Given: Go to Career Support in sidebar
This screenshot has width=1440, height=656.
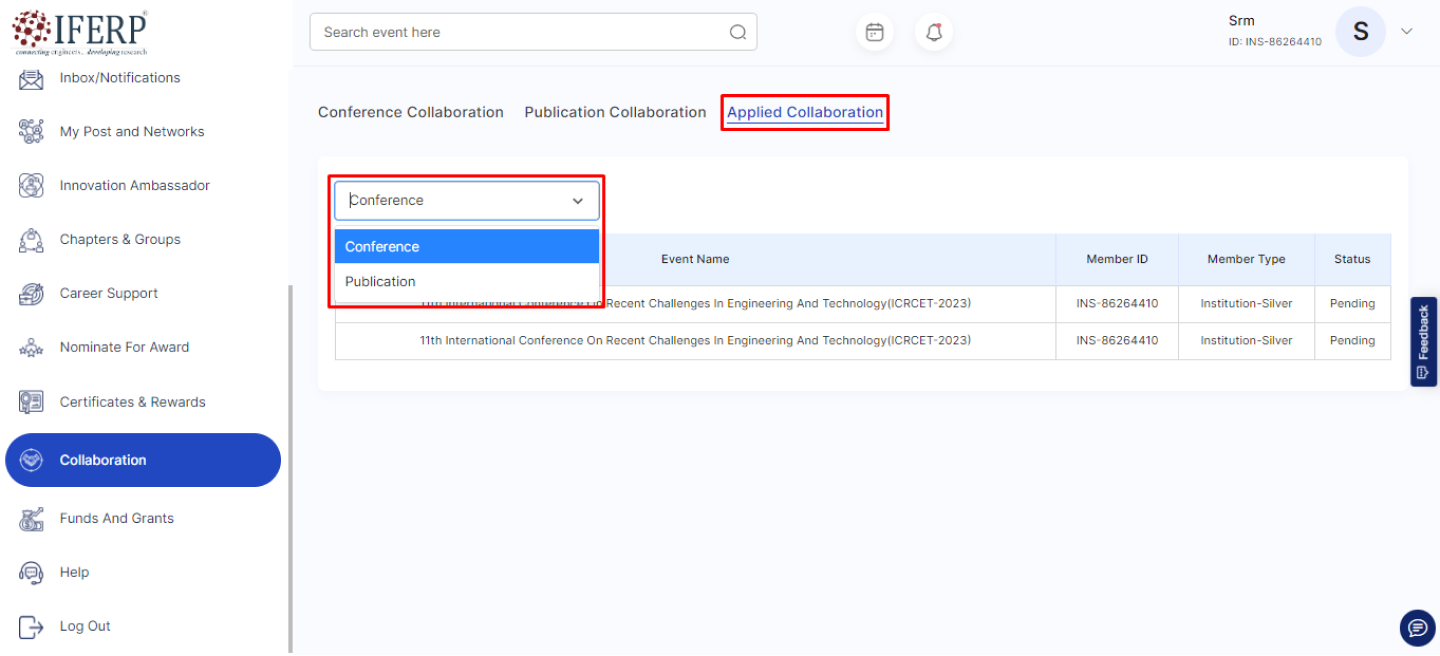Looking at the screenshot, I should (x=108, y=293).
